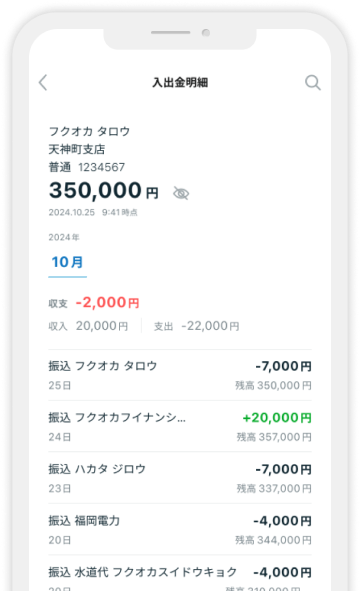The image size is (360, 591).
Task: Select the 10月 month tab
Action: pyautogui.click(x=67, y=262)
